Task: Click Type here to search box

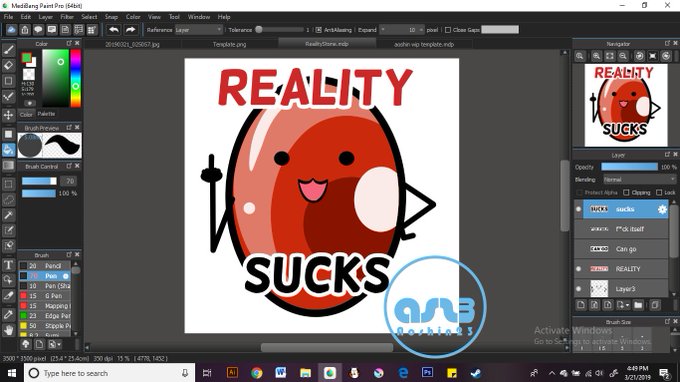Action: coord(109,373)
